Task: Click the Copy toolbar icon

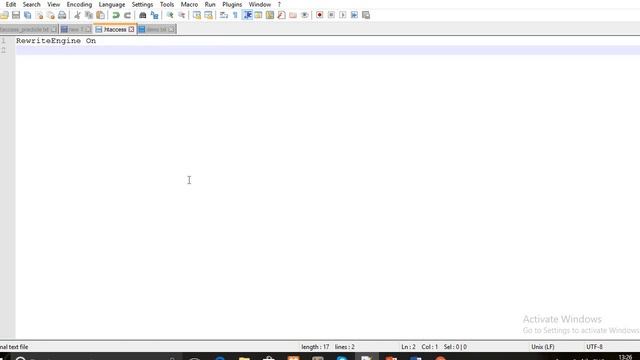Action: [x=89, y=15]
